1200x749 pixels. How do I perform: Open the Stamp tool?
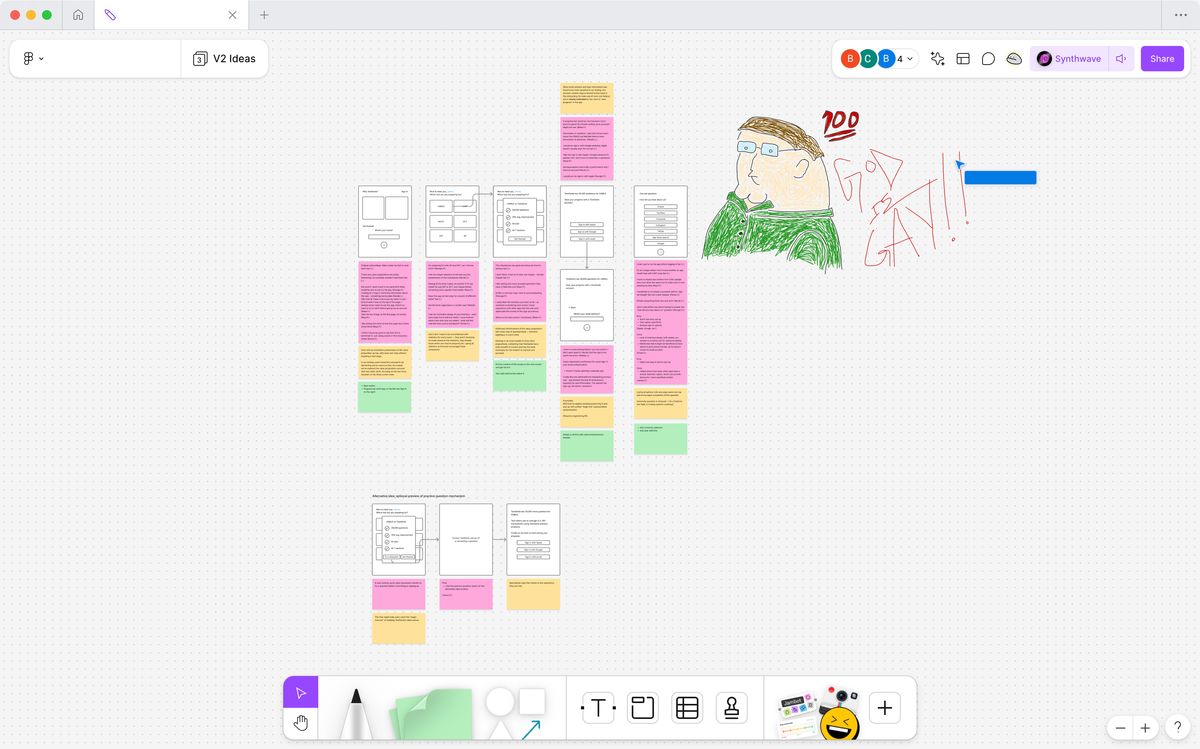(x=731, y=708)
